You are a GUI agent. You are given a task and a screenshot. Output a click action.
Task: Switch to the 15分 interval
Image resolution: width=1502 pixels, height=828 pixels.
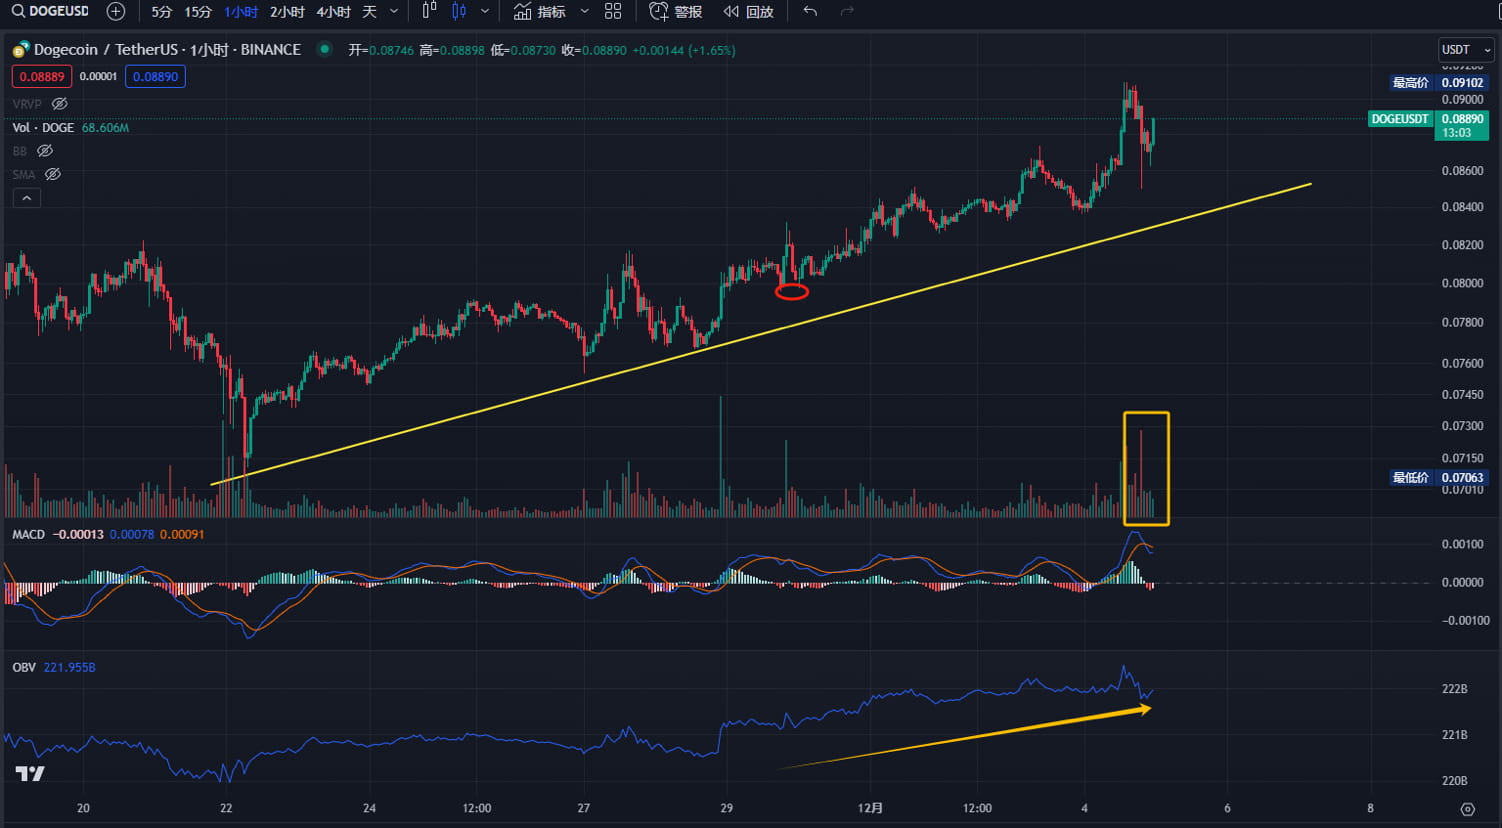coord(198,12)
